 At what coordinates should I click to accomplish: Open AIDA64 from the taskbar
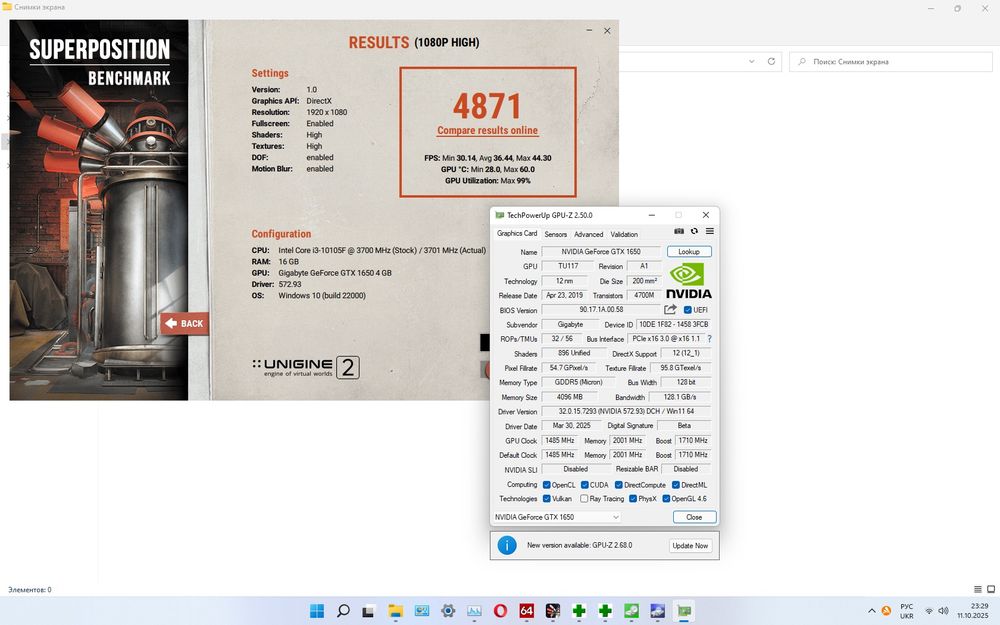click(526, 611)
